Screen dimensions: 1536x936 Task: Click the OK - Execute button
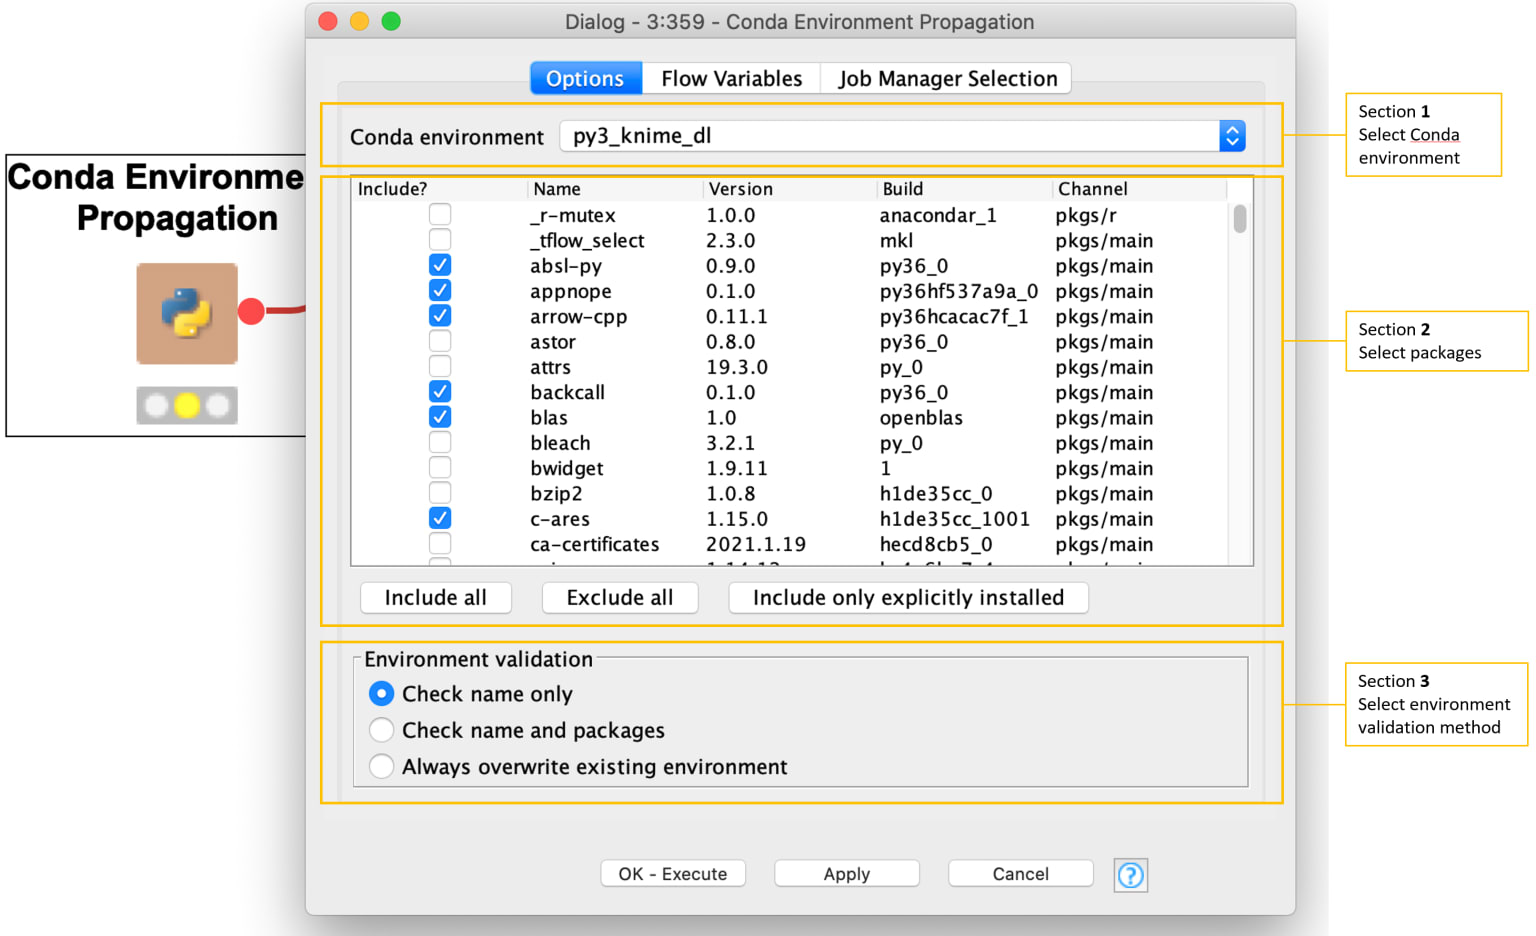pos(673,874)
